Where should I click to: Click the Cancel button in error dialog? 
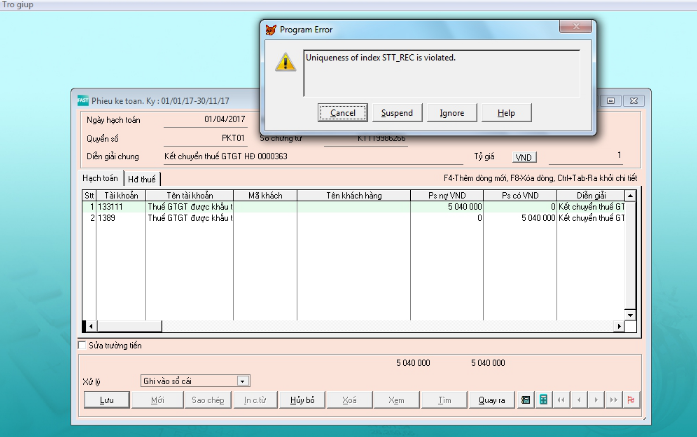pyautogui.click(x=343, y=113)
